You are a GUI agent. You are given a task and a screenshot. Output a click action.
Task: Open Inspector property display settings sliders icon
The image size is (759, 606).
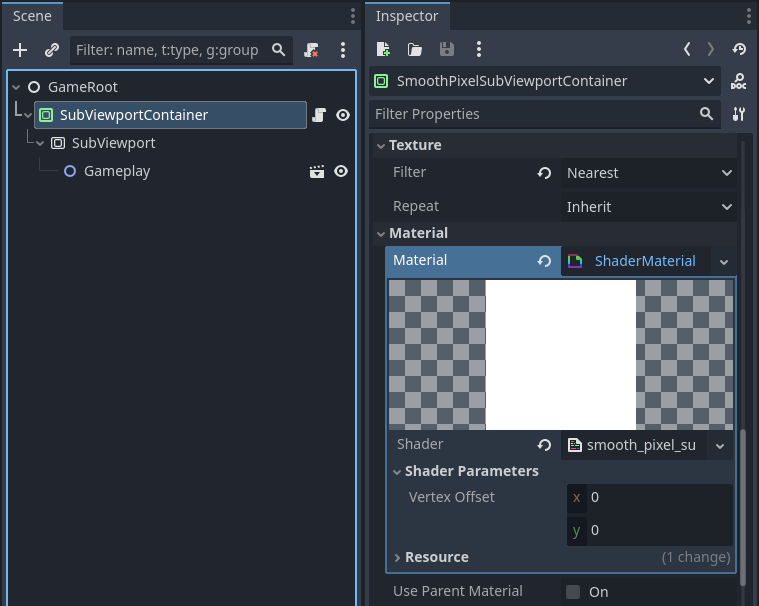pyautogui.click(x=739, y=114)
